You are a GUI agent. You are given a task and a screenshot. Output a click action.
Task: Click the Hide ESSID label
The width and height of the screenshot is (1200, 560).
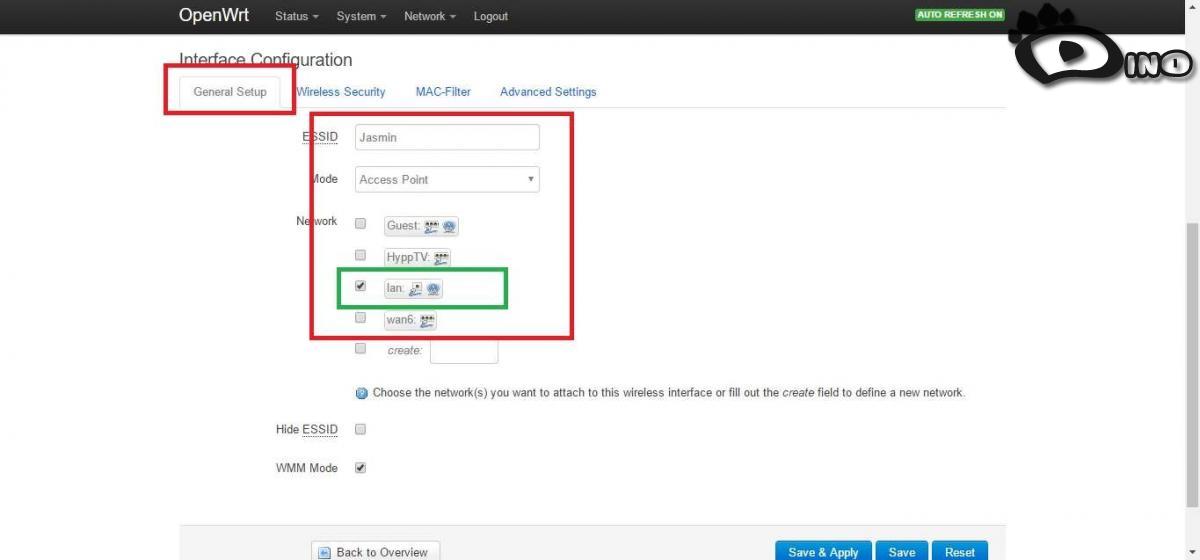(x=307, y=430)
